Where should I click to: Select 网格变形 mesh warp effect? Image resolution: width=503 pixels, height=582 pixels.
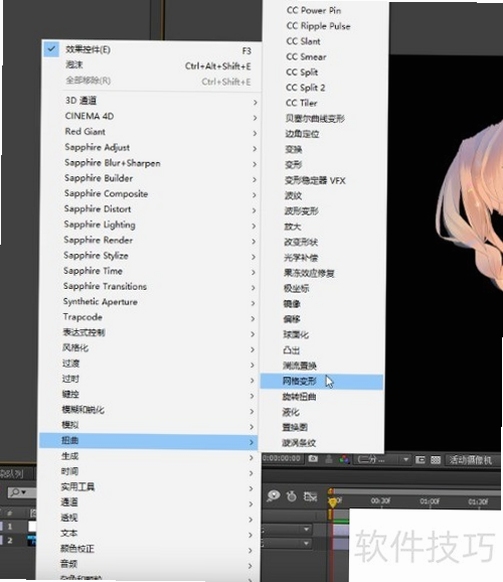tap(321, 382)
